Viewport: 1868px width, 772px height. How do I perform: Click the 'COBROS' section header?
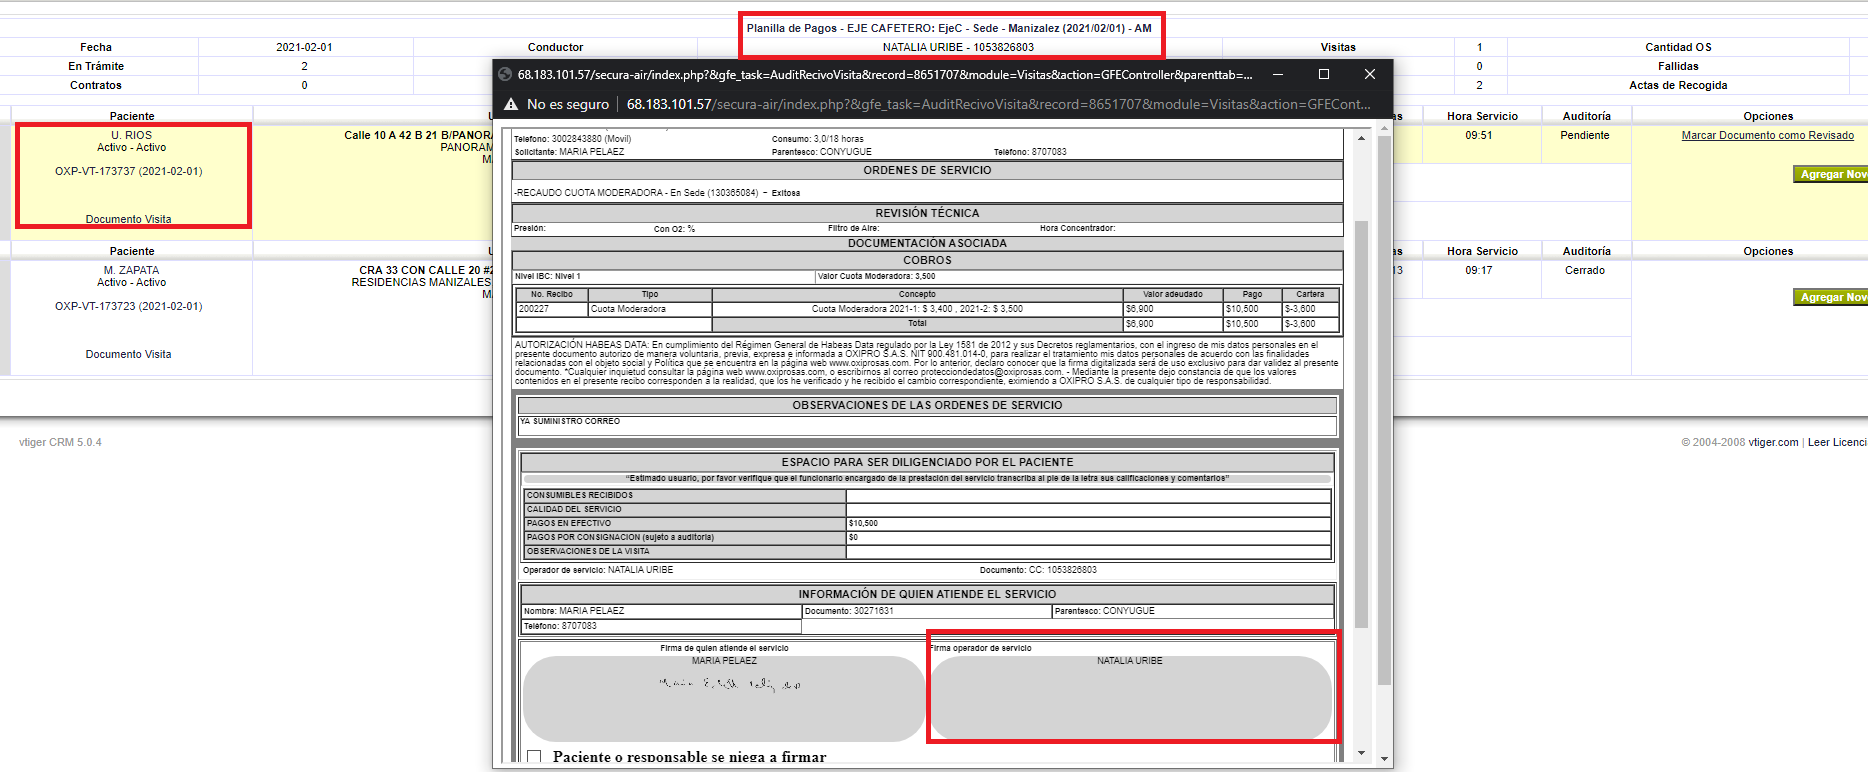[927, 260]
